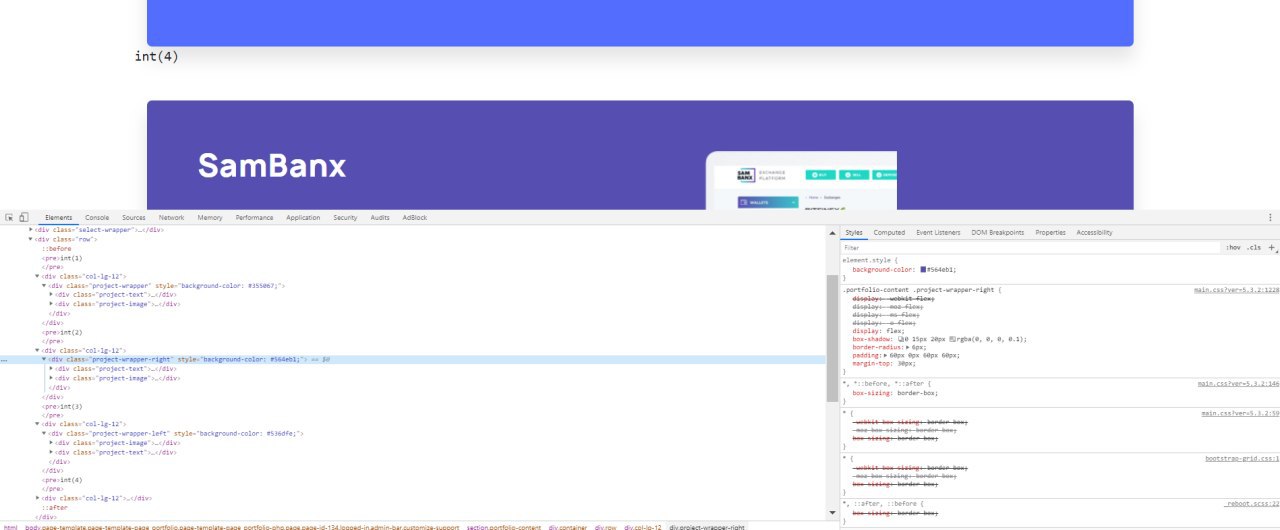This screenshot has height=530, width=1280.
Task: Open the main.css?ver=5.3.2:146 source link
Action: 1238,383
